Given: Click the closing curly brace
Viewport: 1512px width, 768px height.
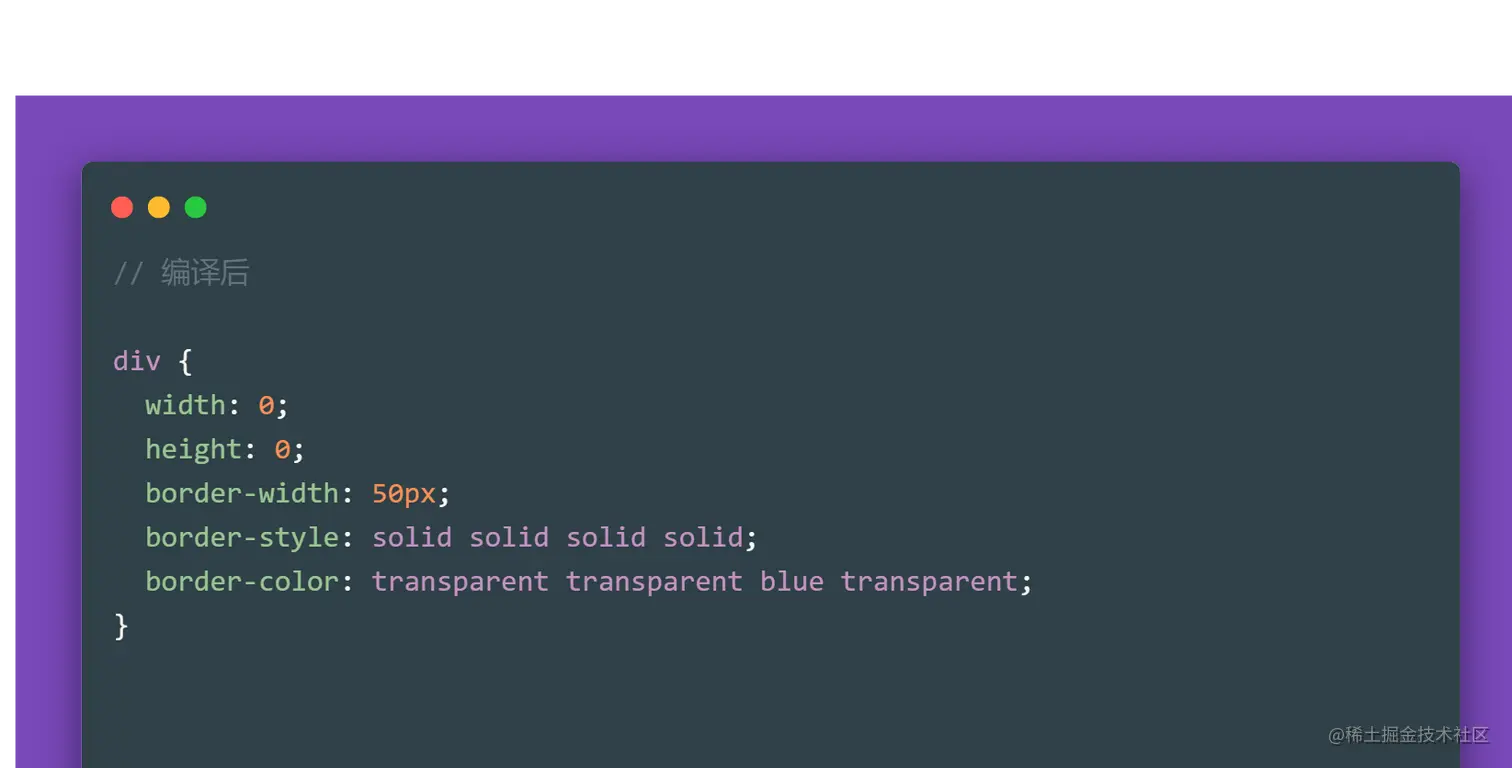Looking at the screenshot, I should point(121,626).
